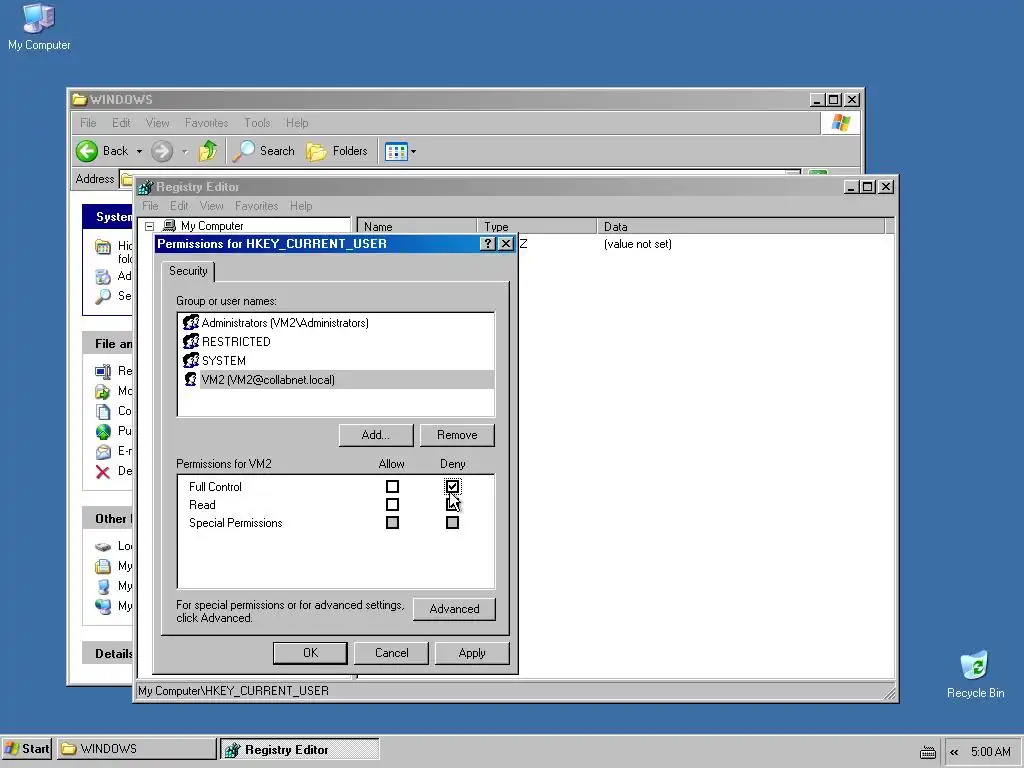Click the help question mark button in Permissions dialog
This screenshot has height=768, width=1024.
click(x=487, y=244)
